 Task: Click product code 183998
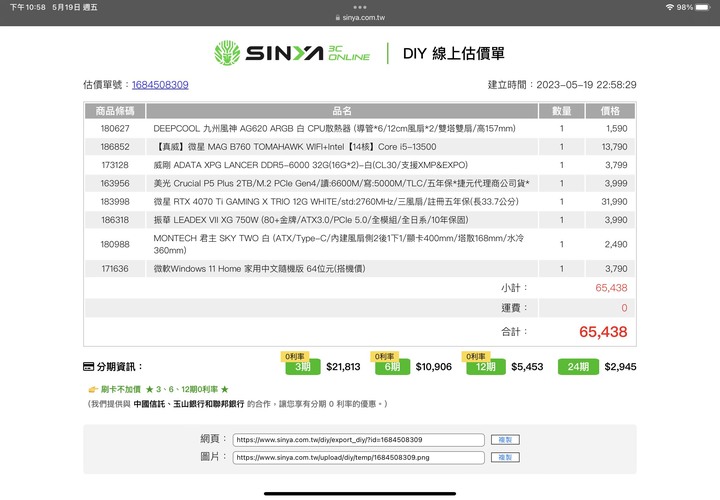click(115, 202)
